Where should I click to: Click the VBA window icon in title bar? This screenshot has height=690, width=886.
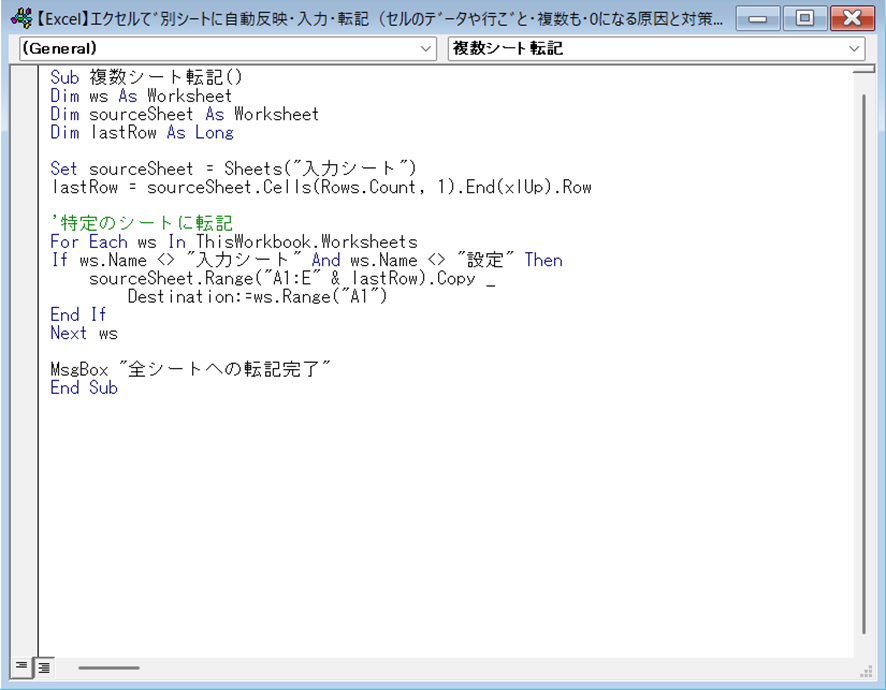tap(21, 18)
